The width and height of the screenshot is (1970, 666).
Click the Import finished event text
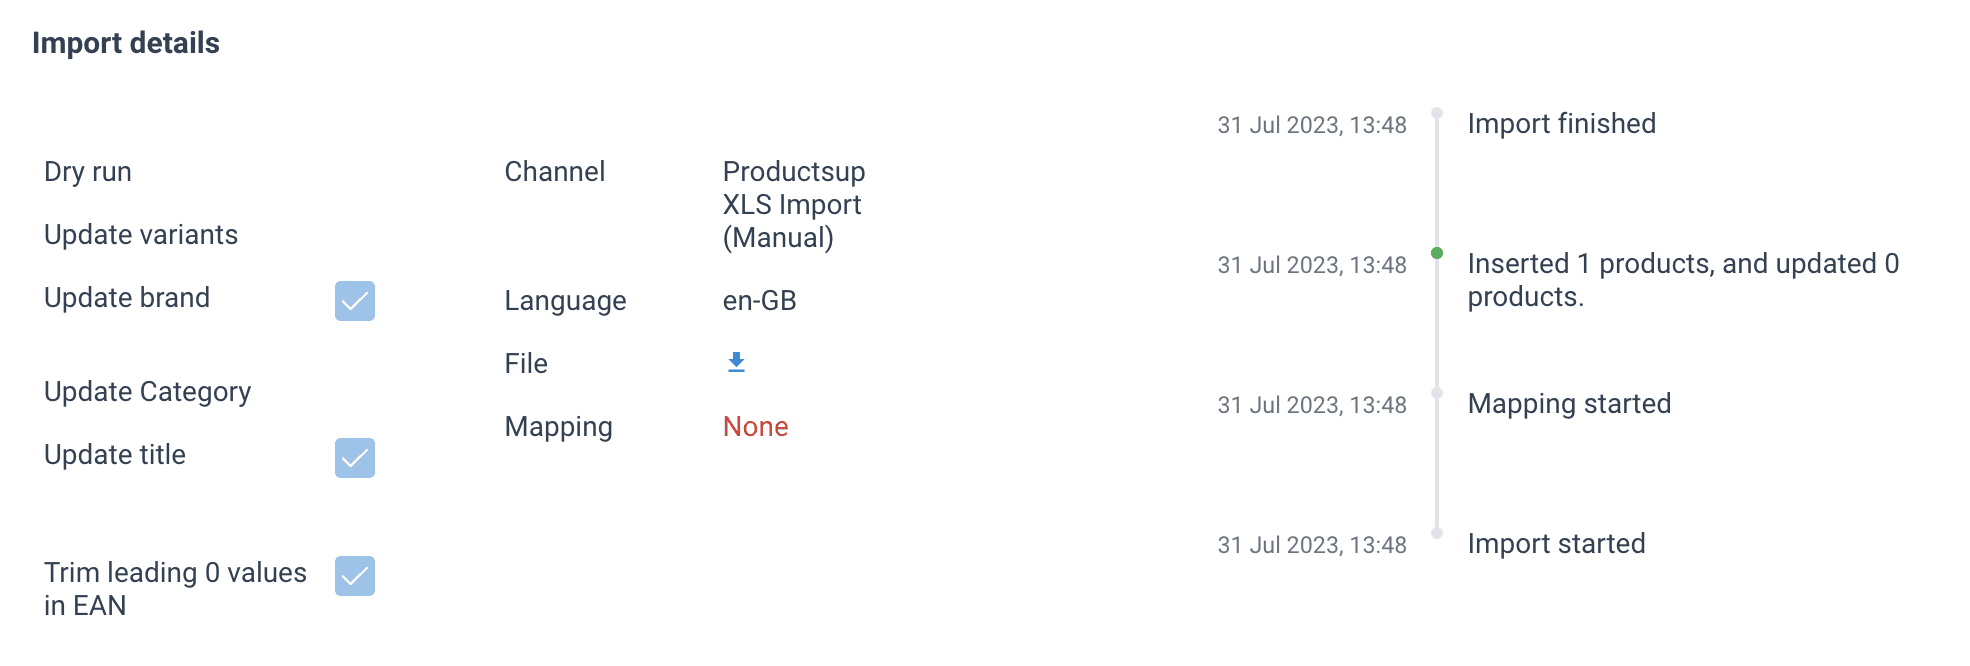pyautogui.click(x=1561, y=124)
